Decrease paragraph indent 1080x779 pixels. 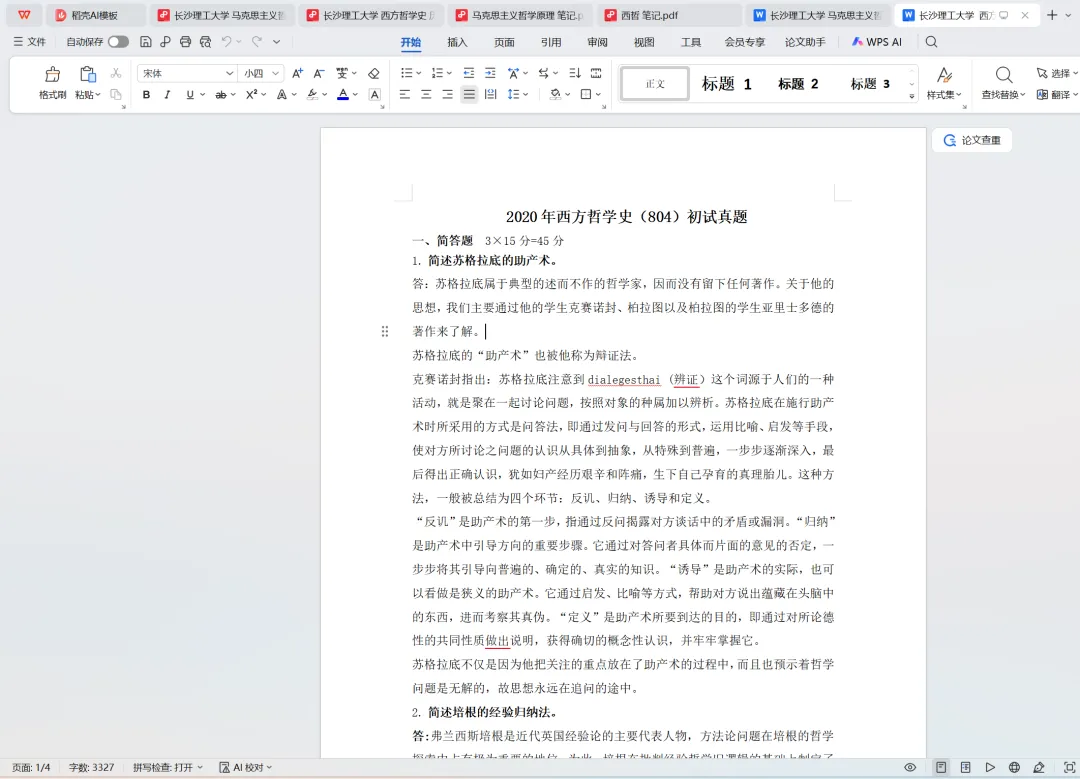tap(468, 73)
